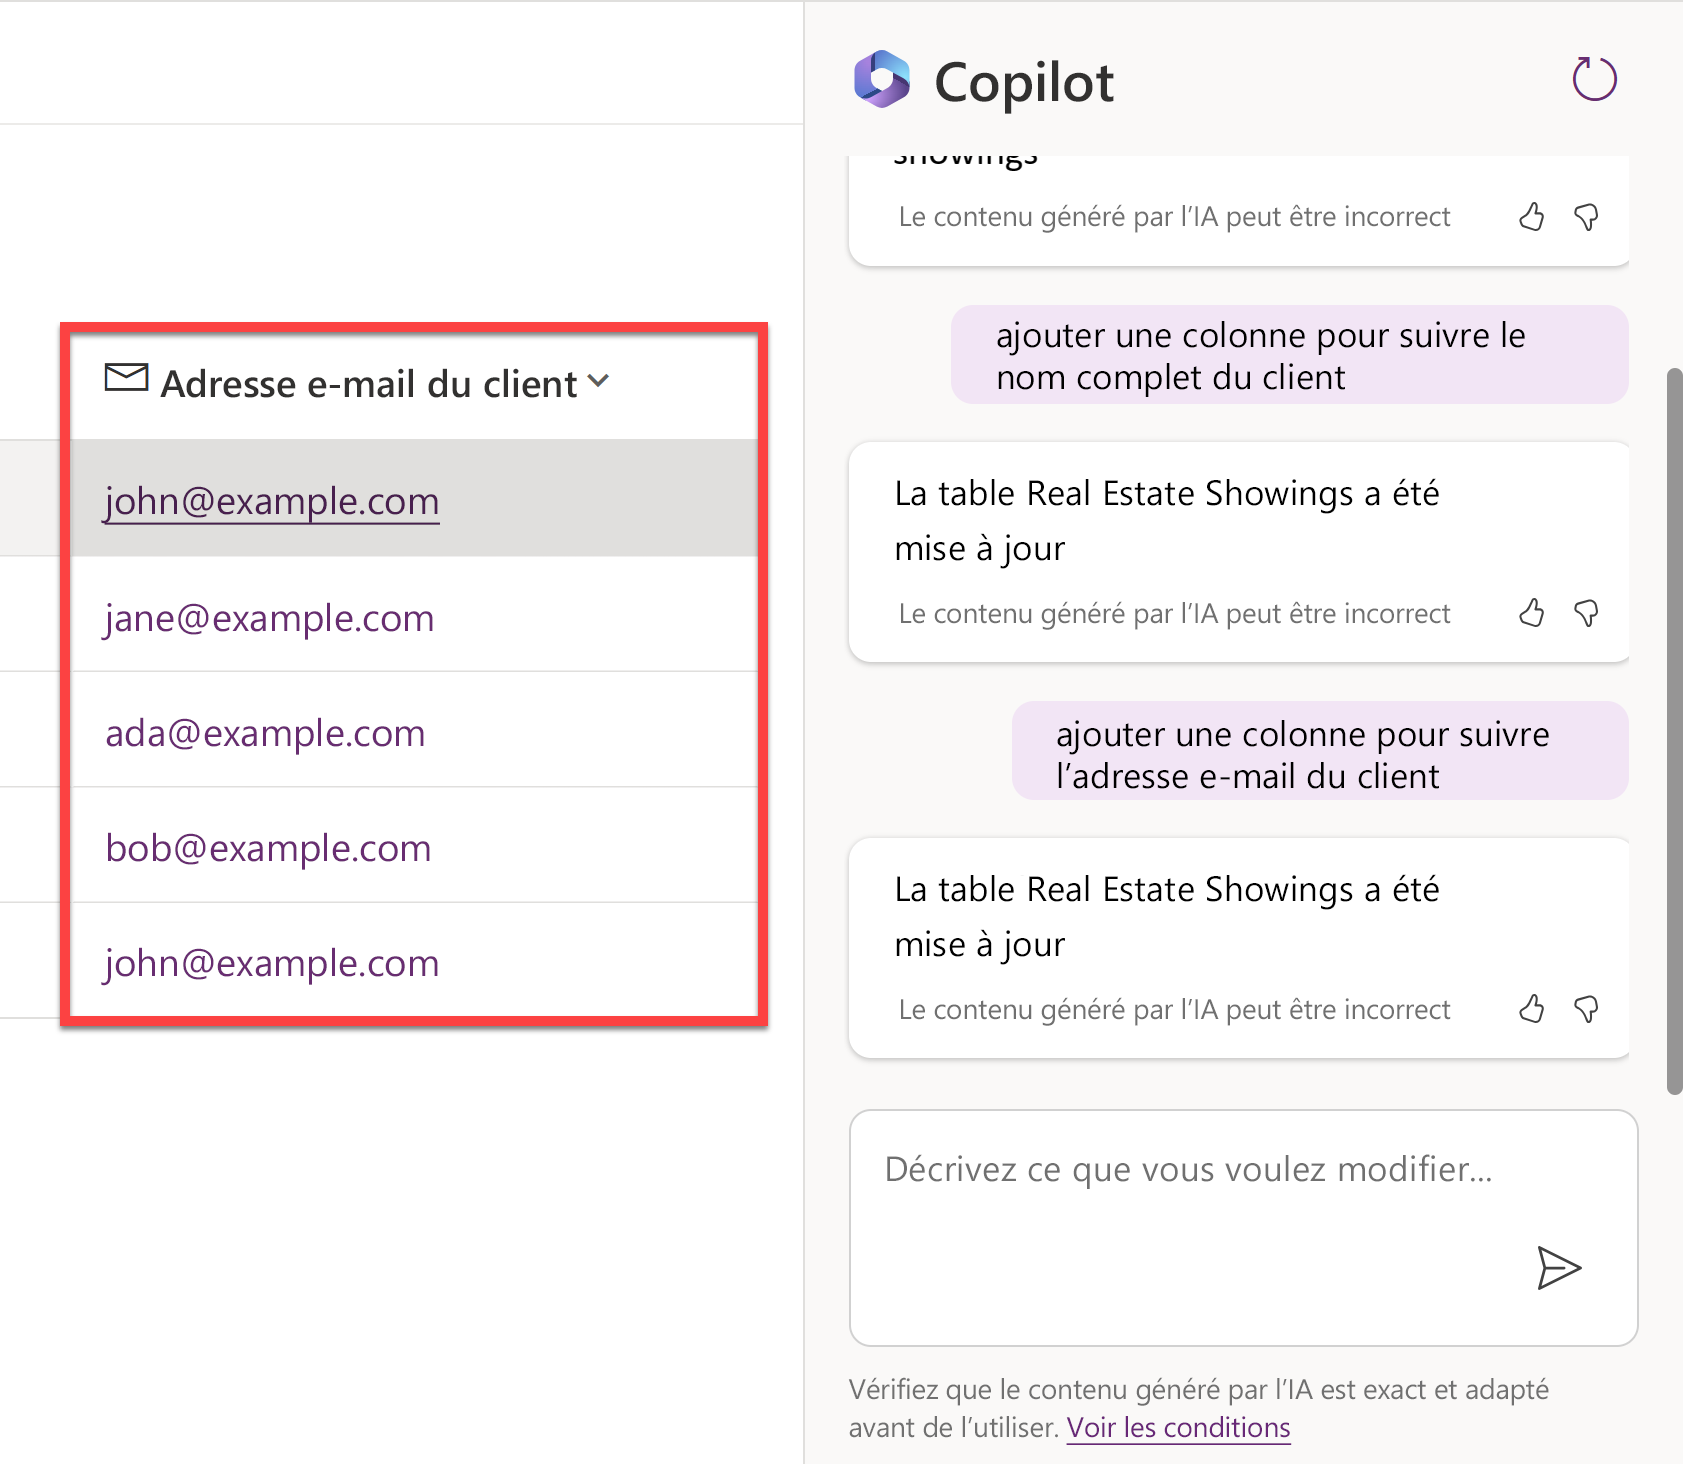
Task: Select the last row john@example.com cell
Action: click(x=415, y=960)
